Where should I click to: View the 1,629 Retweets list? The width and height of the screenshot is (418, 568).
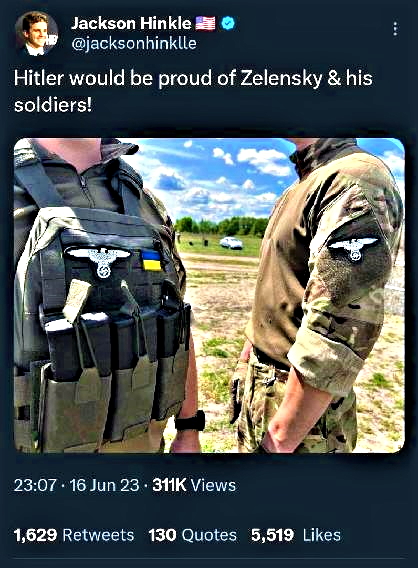pos(74,535)
